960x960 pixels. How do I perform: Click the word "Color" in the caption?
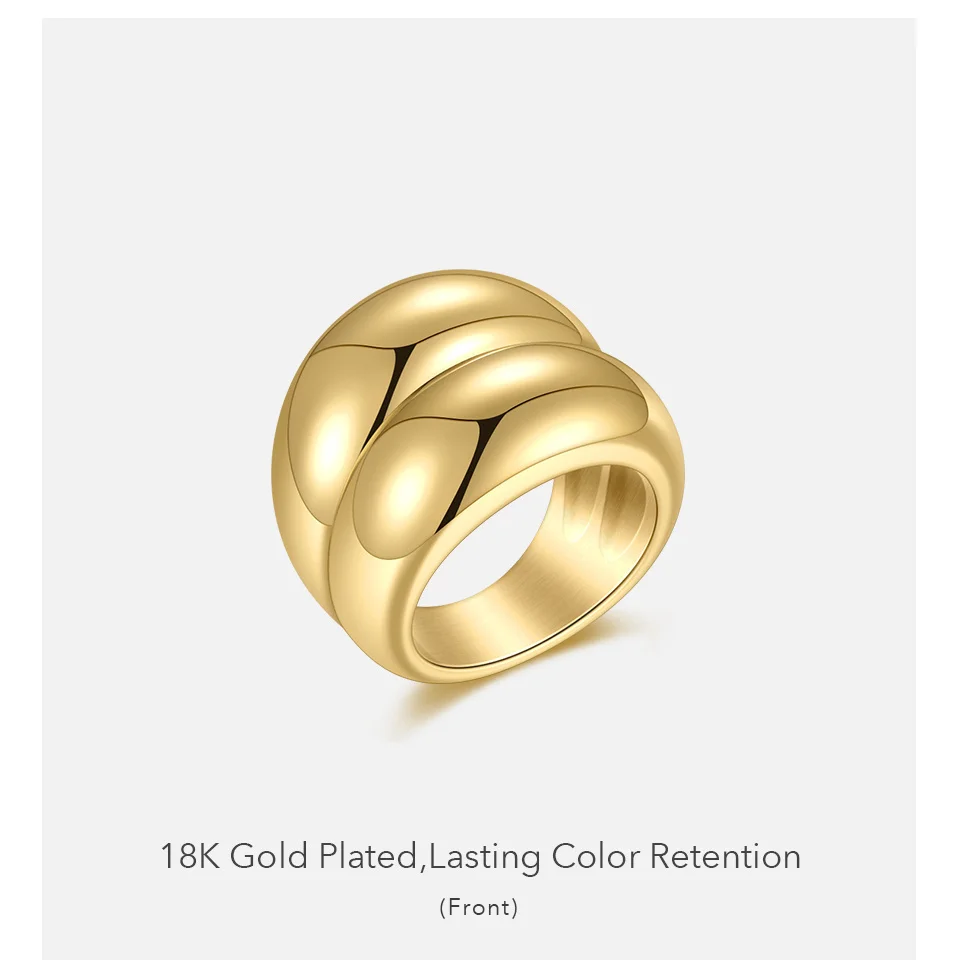click(x=596, y=856)
